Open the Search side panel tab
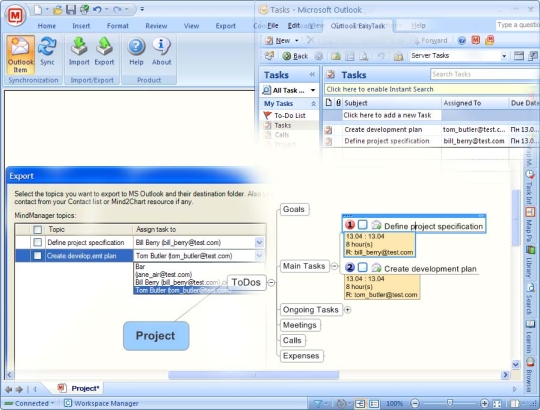The image size is (540, 410). point(529,298)
